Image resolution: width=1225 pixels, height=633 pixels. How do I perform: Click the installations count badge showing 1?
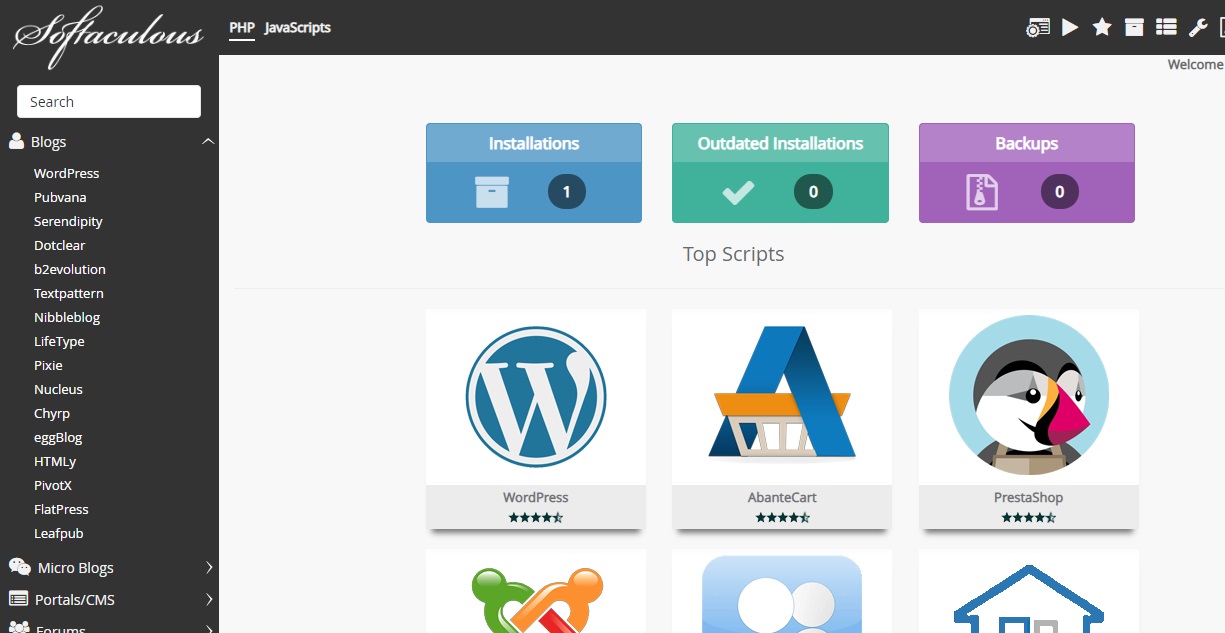567,192
